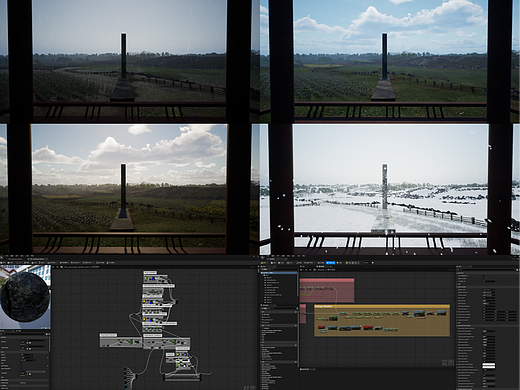The height and width of the screenshot is (390, 520).
Task: Open the upper white color swatch in the Blueprint Details panel
Action: [x=489, y=365]
